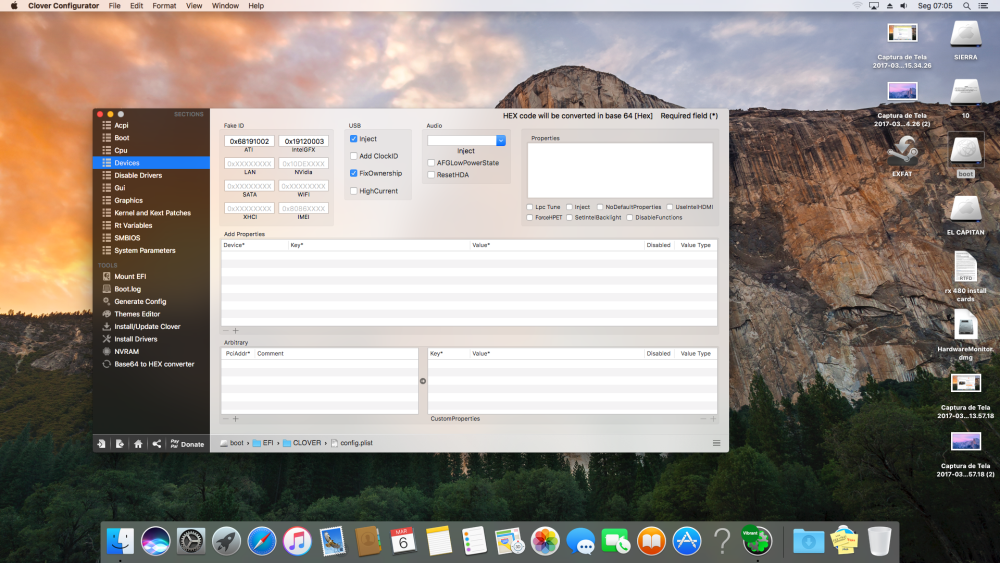The image size is (1000, 563).
Task: Open the Themes Editor tool
Action: pos(137,314)
